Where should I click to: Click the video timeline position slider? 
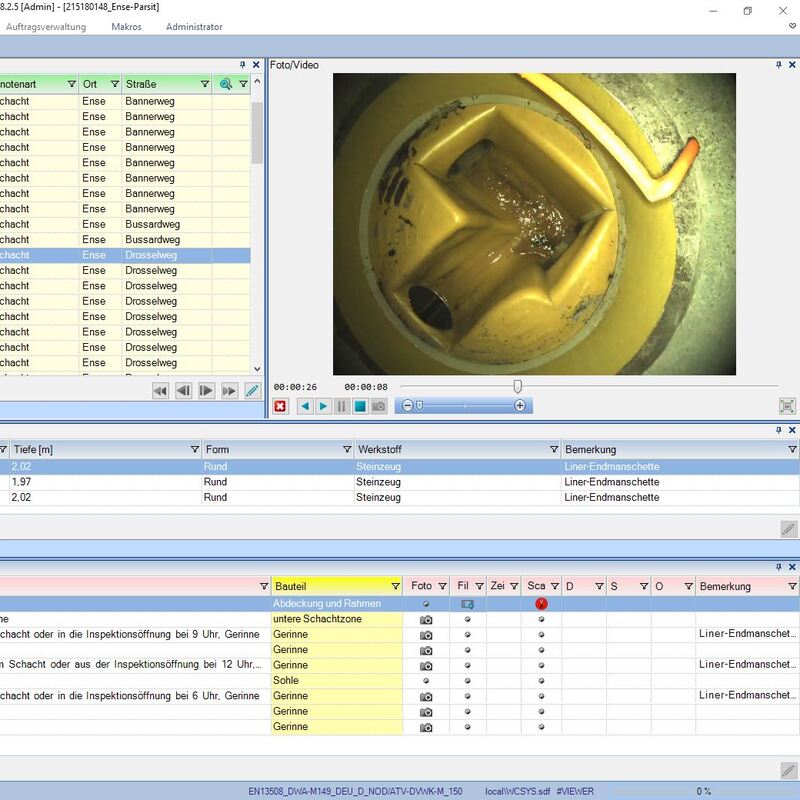pos(517,386)
